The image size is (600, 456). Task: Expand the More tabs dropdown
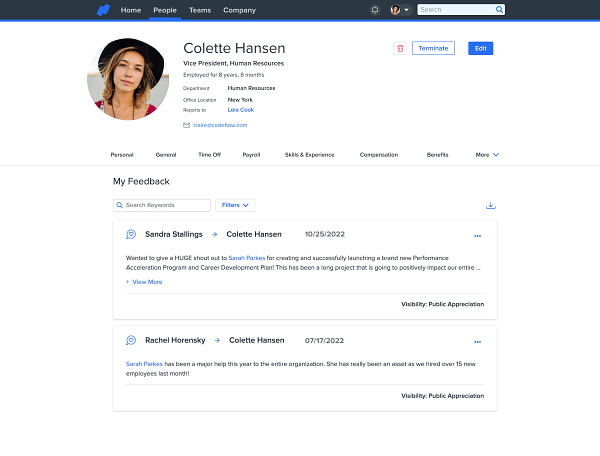click(x=487, y=155)
